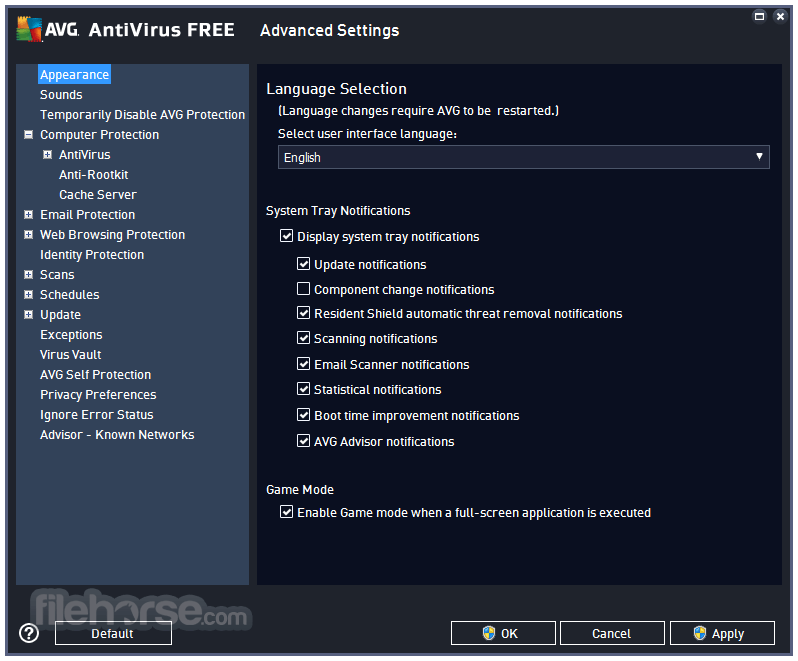Select the Scans item
The image size is (798, 661).
coord(57,274)
